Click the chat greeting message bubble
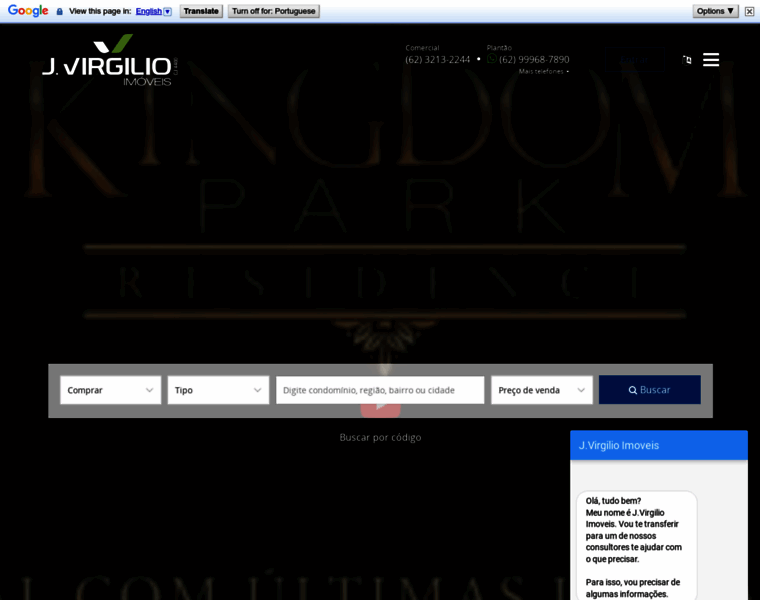 pyautogui.click(x=636, y=546)
